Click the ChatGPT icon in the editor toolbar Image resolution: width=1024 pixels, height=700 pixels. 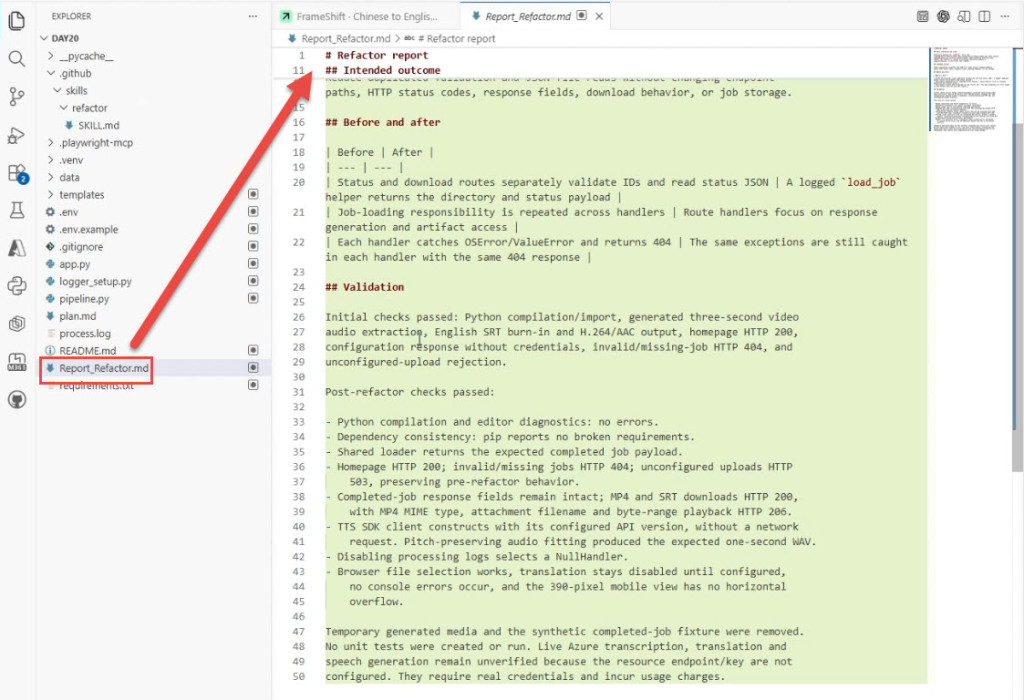pos(943,16)
